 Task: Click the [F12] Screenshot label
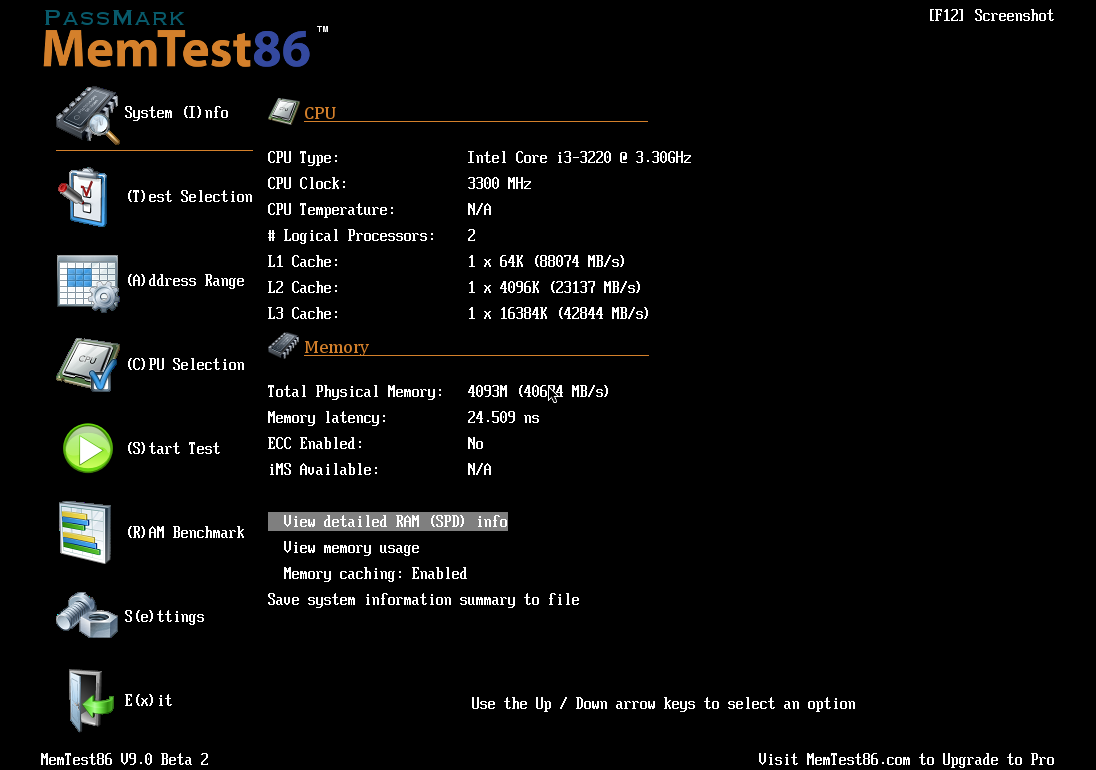[x=991, y=15]
